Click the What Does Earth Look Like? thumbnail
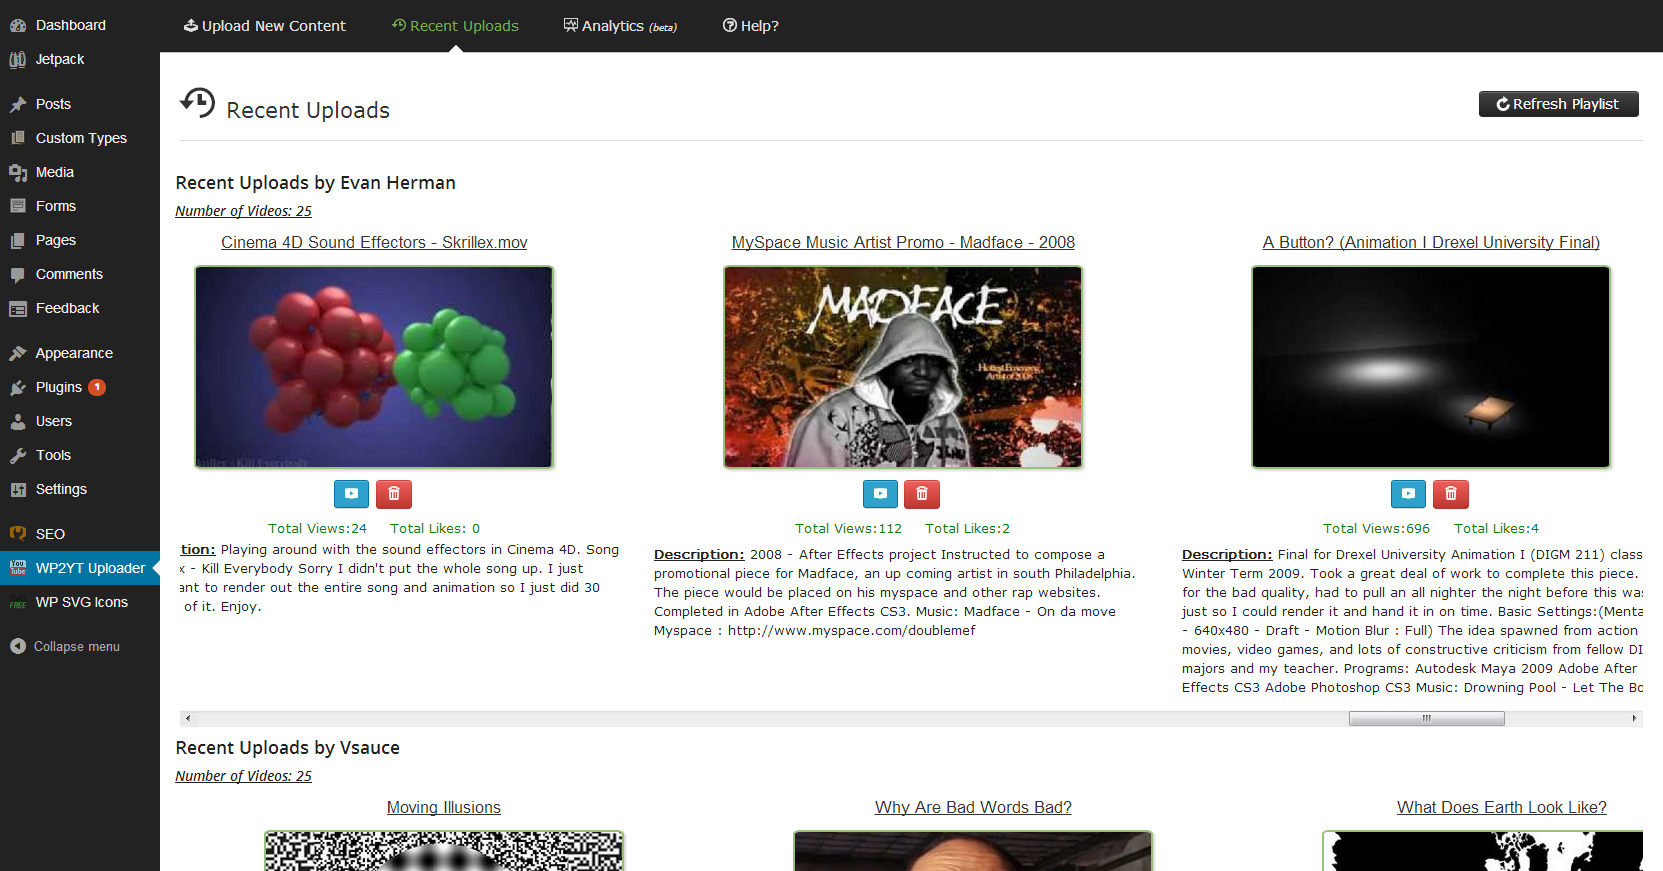Screen dimensions: 1663x871 [1483, 851]
